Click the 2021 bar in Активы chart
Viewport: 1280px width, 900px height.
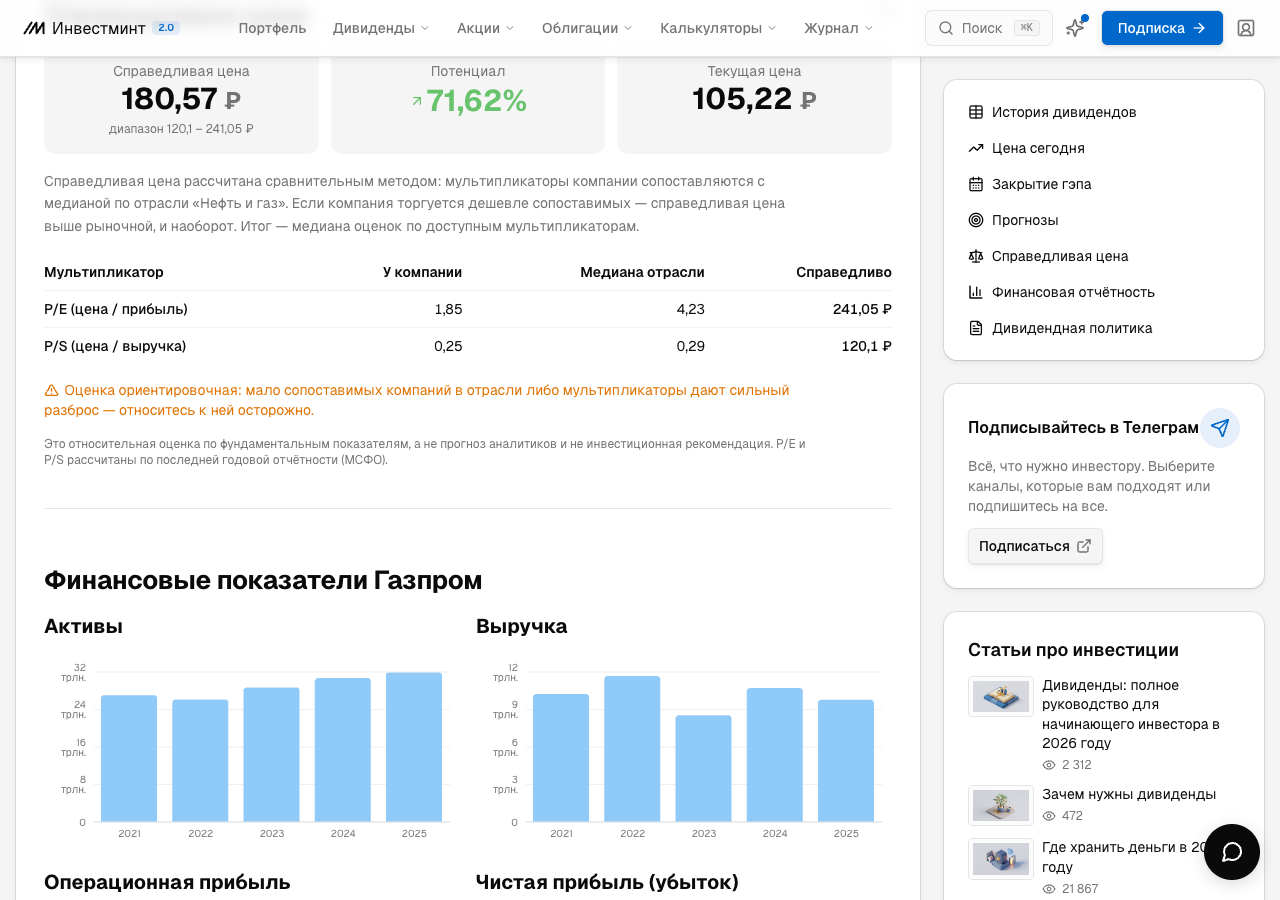coord(129,758)
